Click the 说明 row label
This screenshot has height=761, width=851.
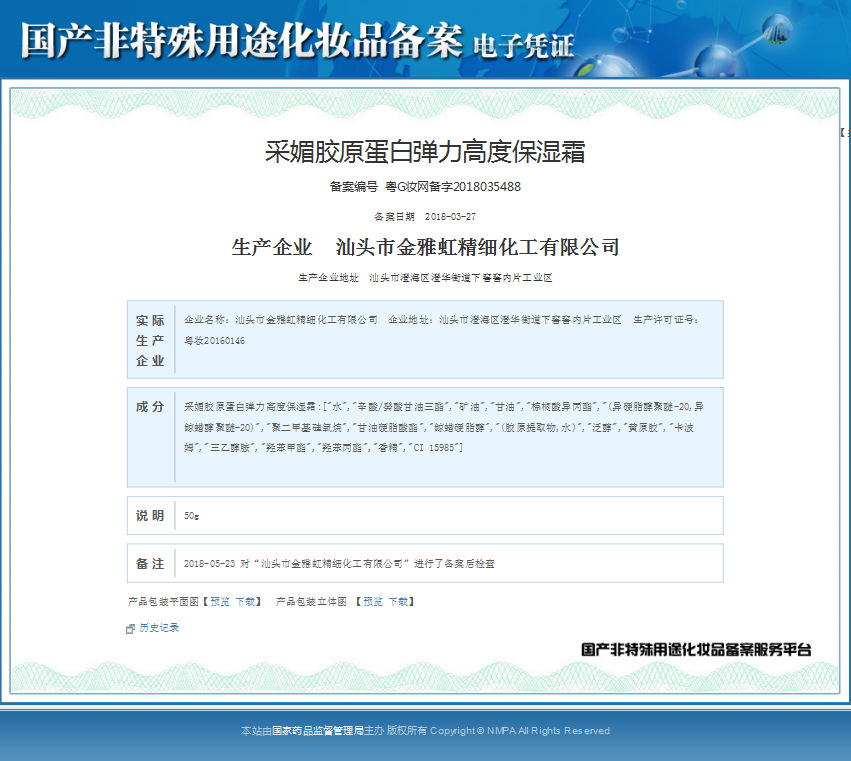[150, 516]
